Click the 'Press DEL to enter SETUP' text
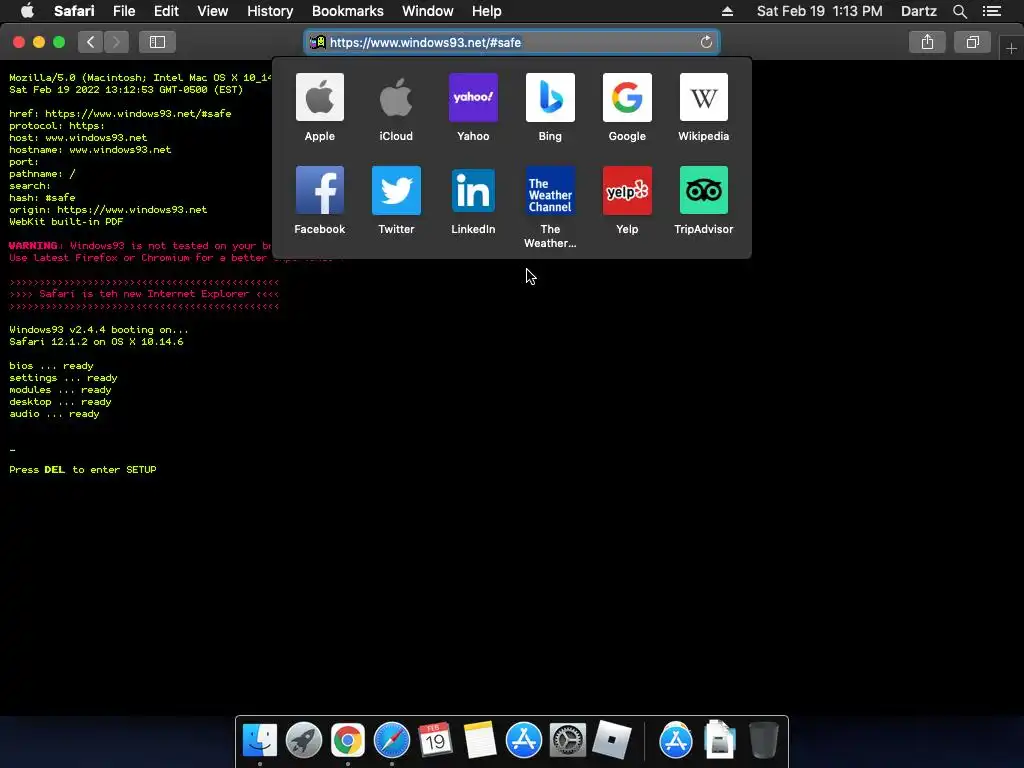 (82, 470)
